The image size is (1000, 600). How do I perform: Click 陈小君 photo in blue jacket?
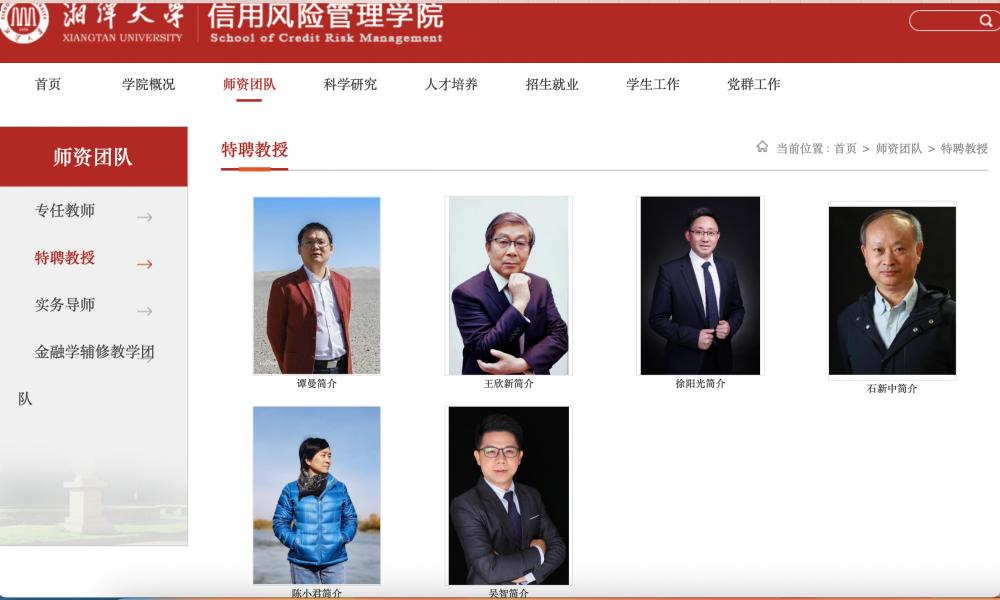click(316, 495)
